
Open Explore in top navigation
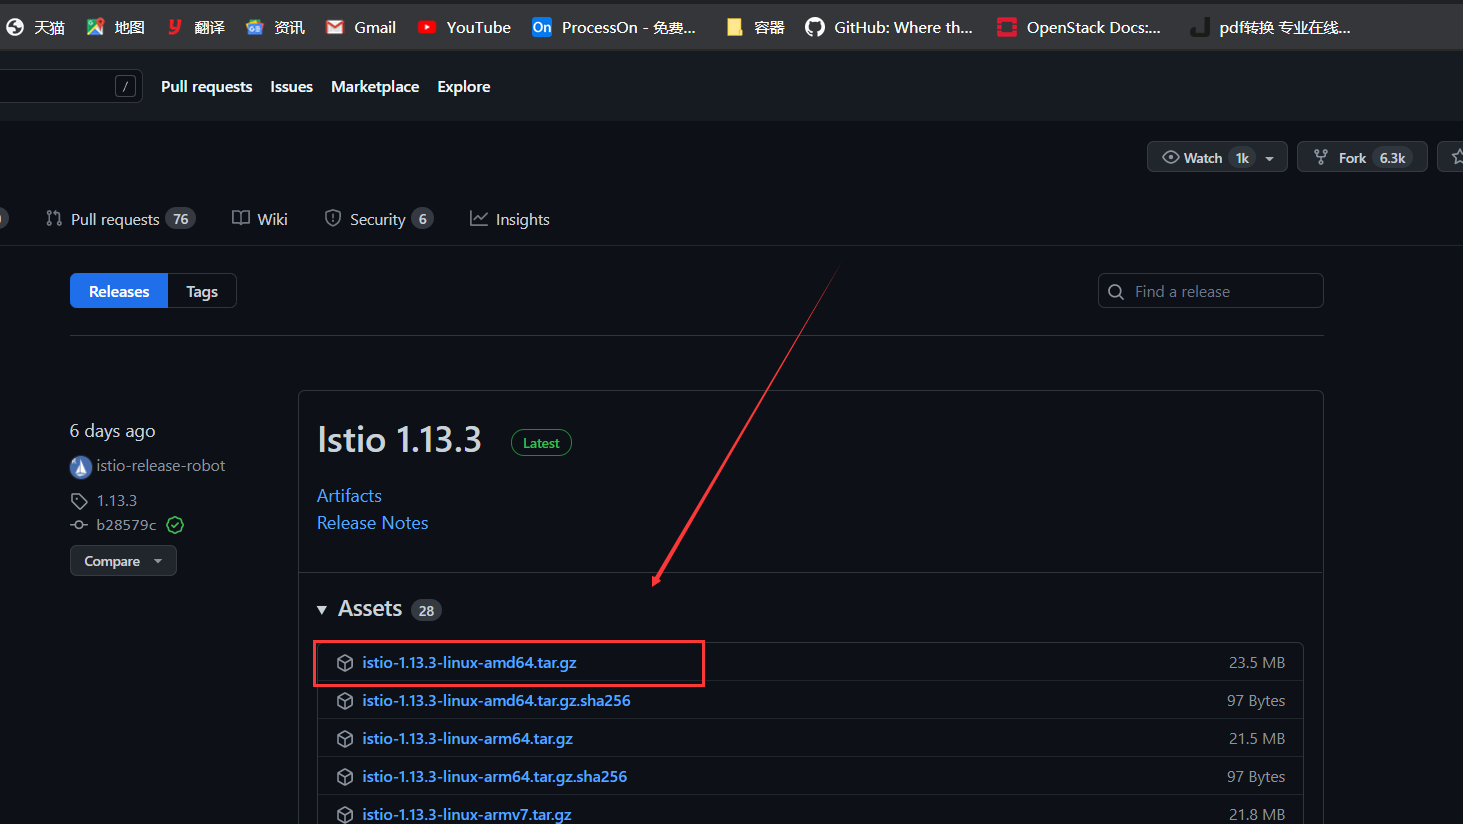(x=464, y=87)
